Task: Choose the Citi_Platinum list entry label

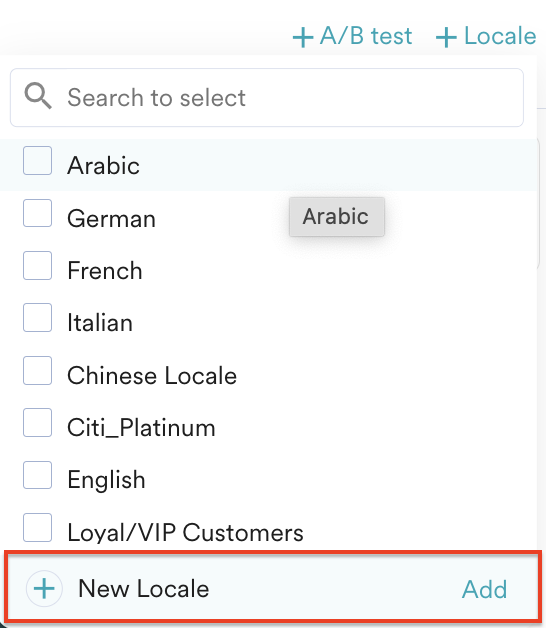Action: (x=141, y=427)
